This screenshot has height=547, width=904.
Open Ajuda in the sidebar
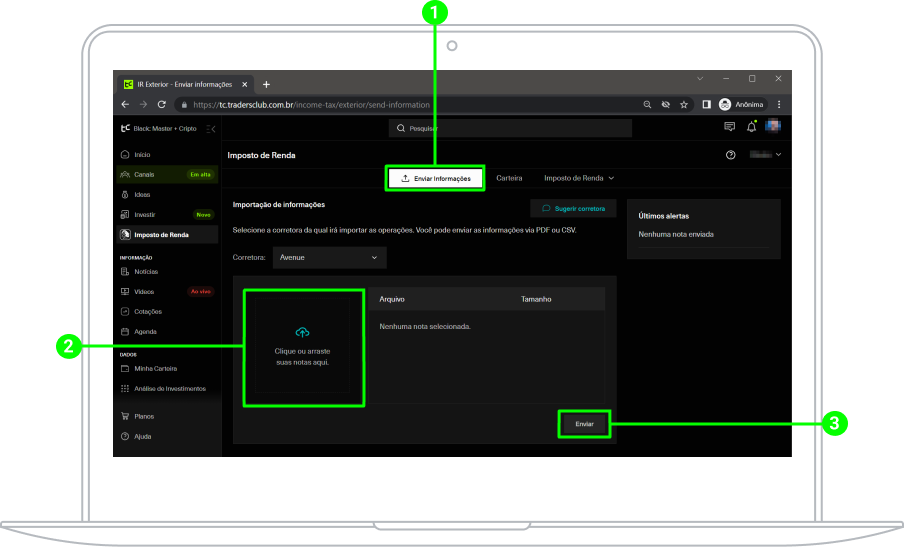(x=167, y=436)
